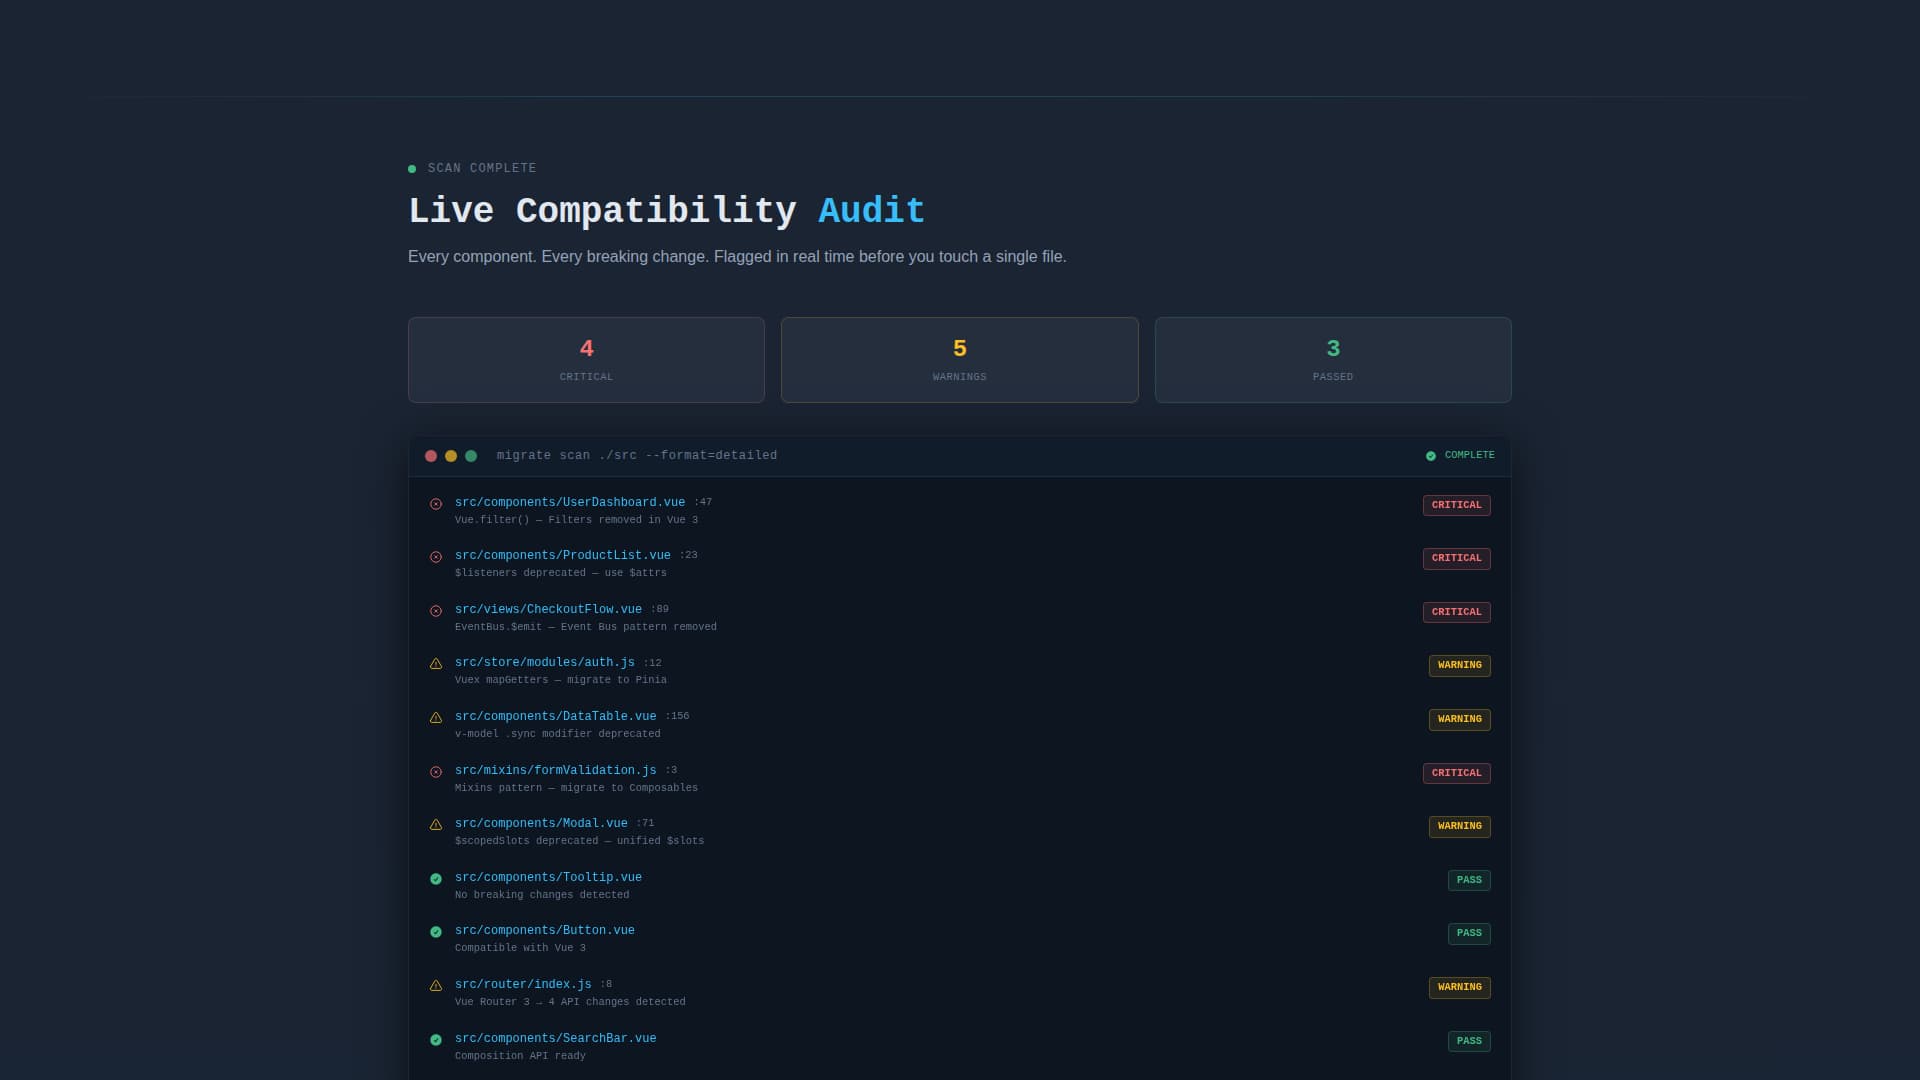This screenshot has height=1080, width=1920.
Task: Click the warning triangle icon beside Modal.vue
Action: pyautogui.click(x=436, y=825)
